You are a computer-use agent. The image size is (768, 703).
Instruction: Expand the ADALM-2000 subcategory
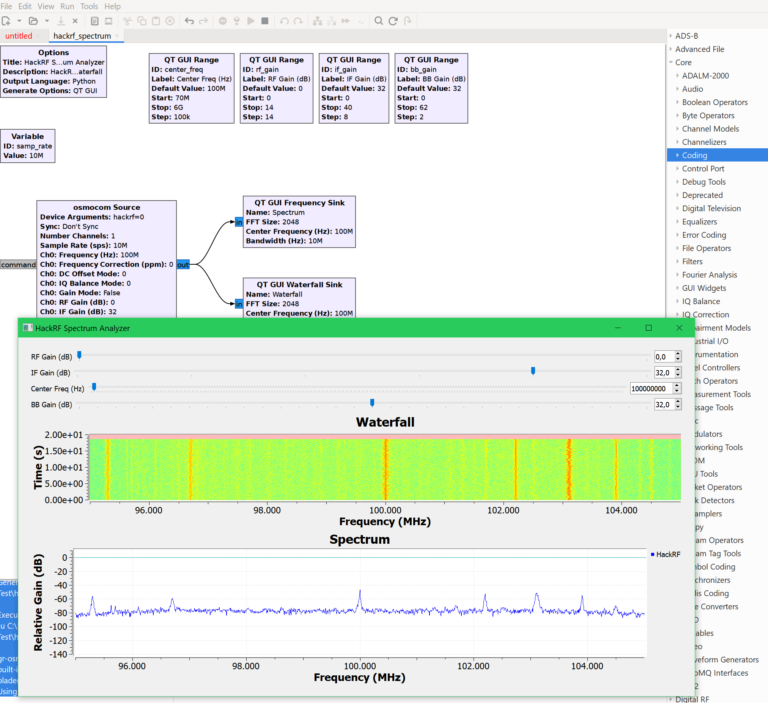click(677, 75)
